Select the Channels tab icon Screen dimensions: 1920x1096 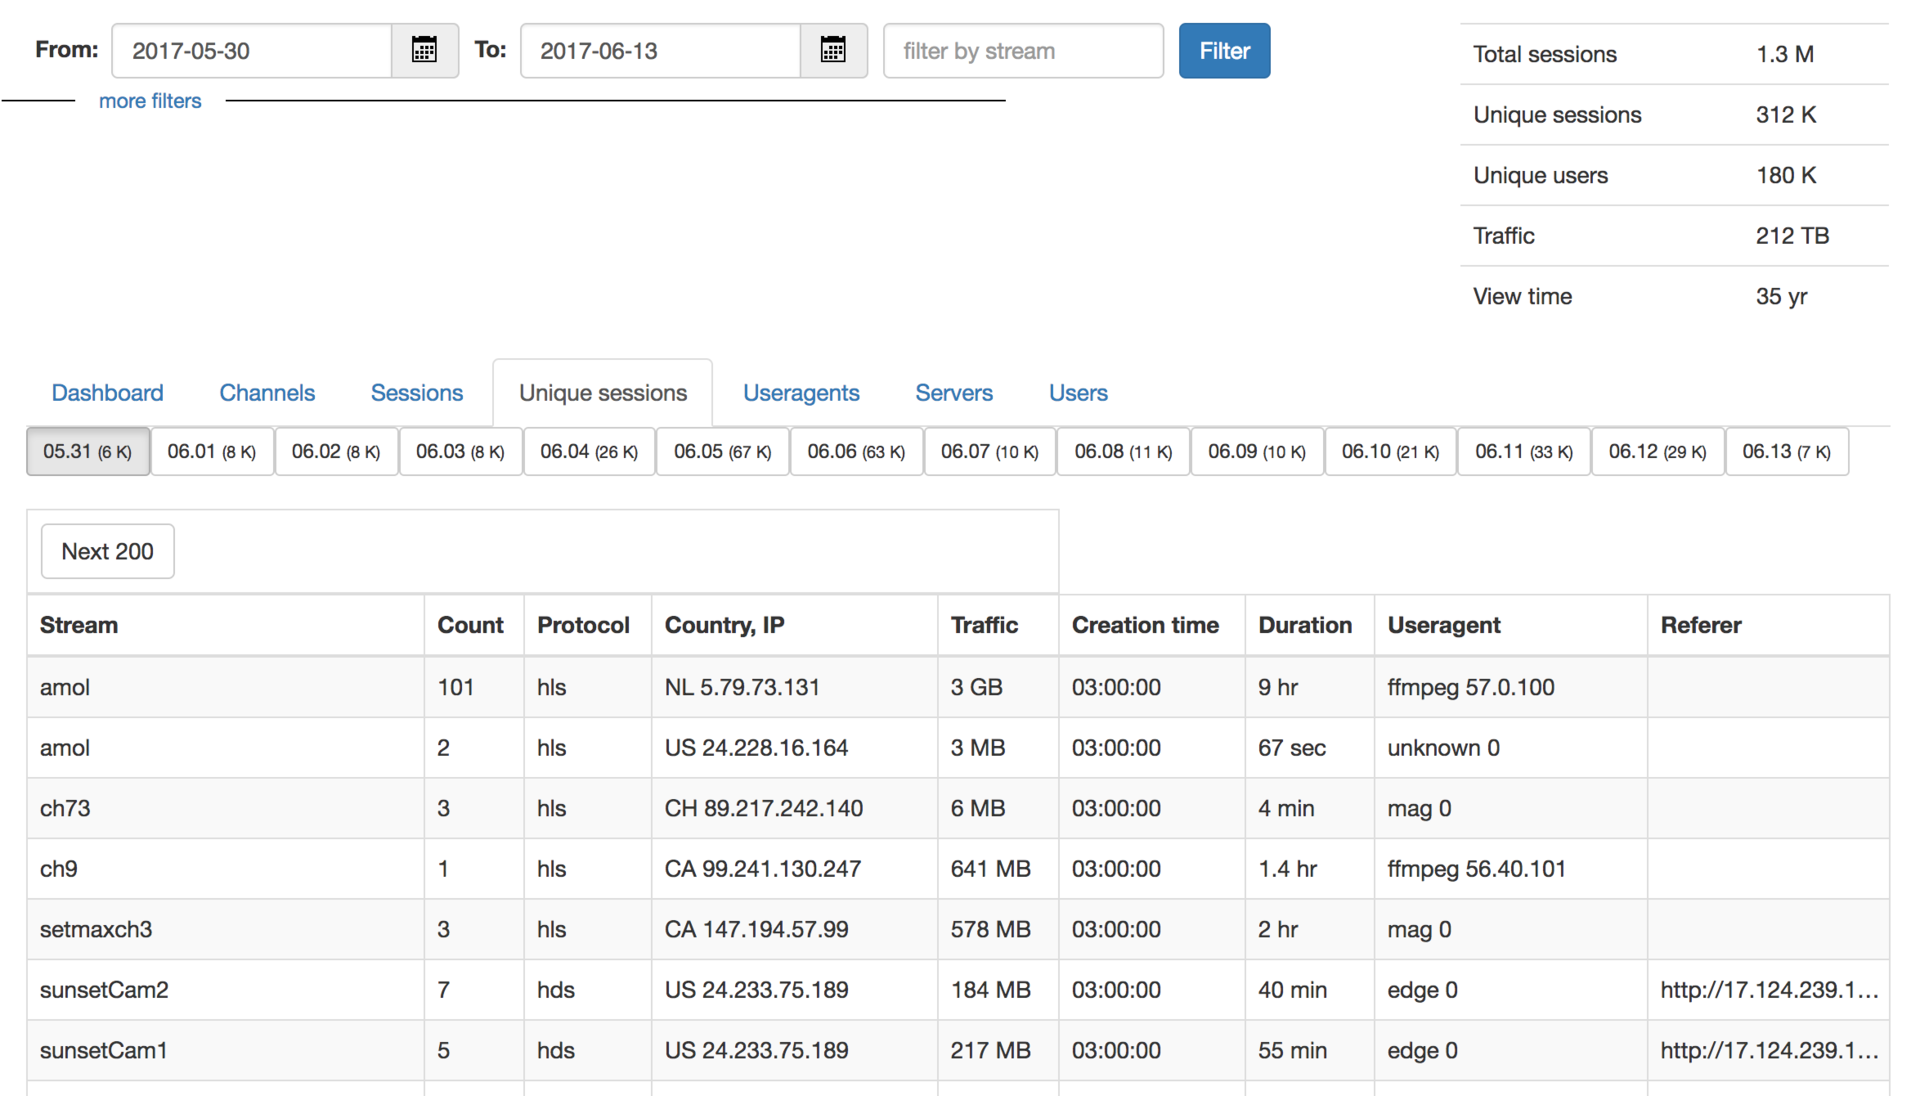[265, 392]
